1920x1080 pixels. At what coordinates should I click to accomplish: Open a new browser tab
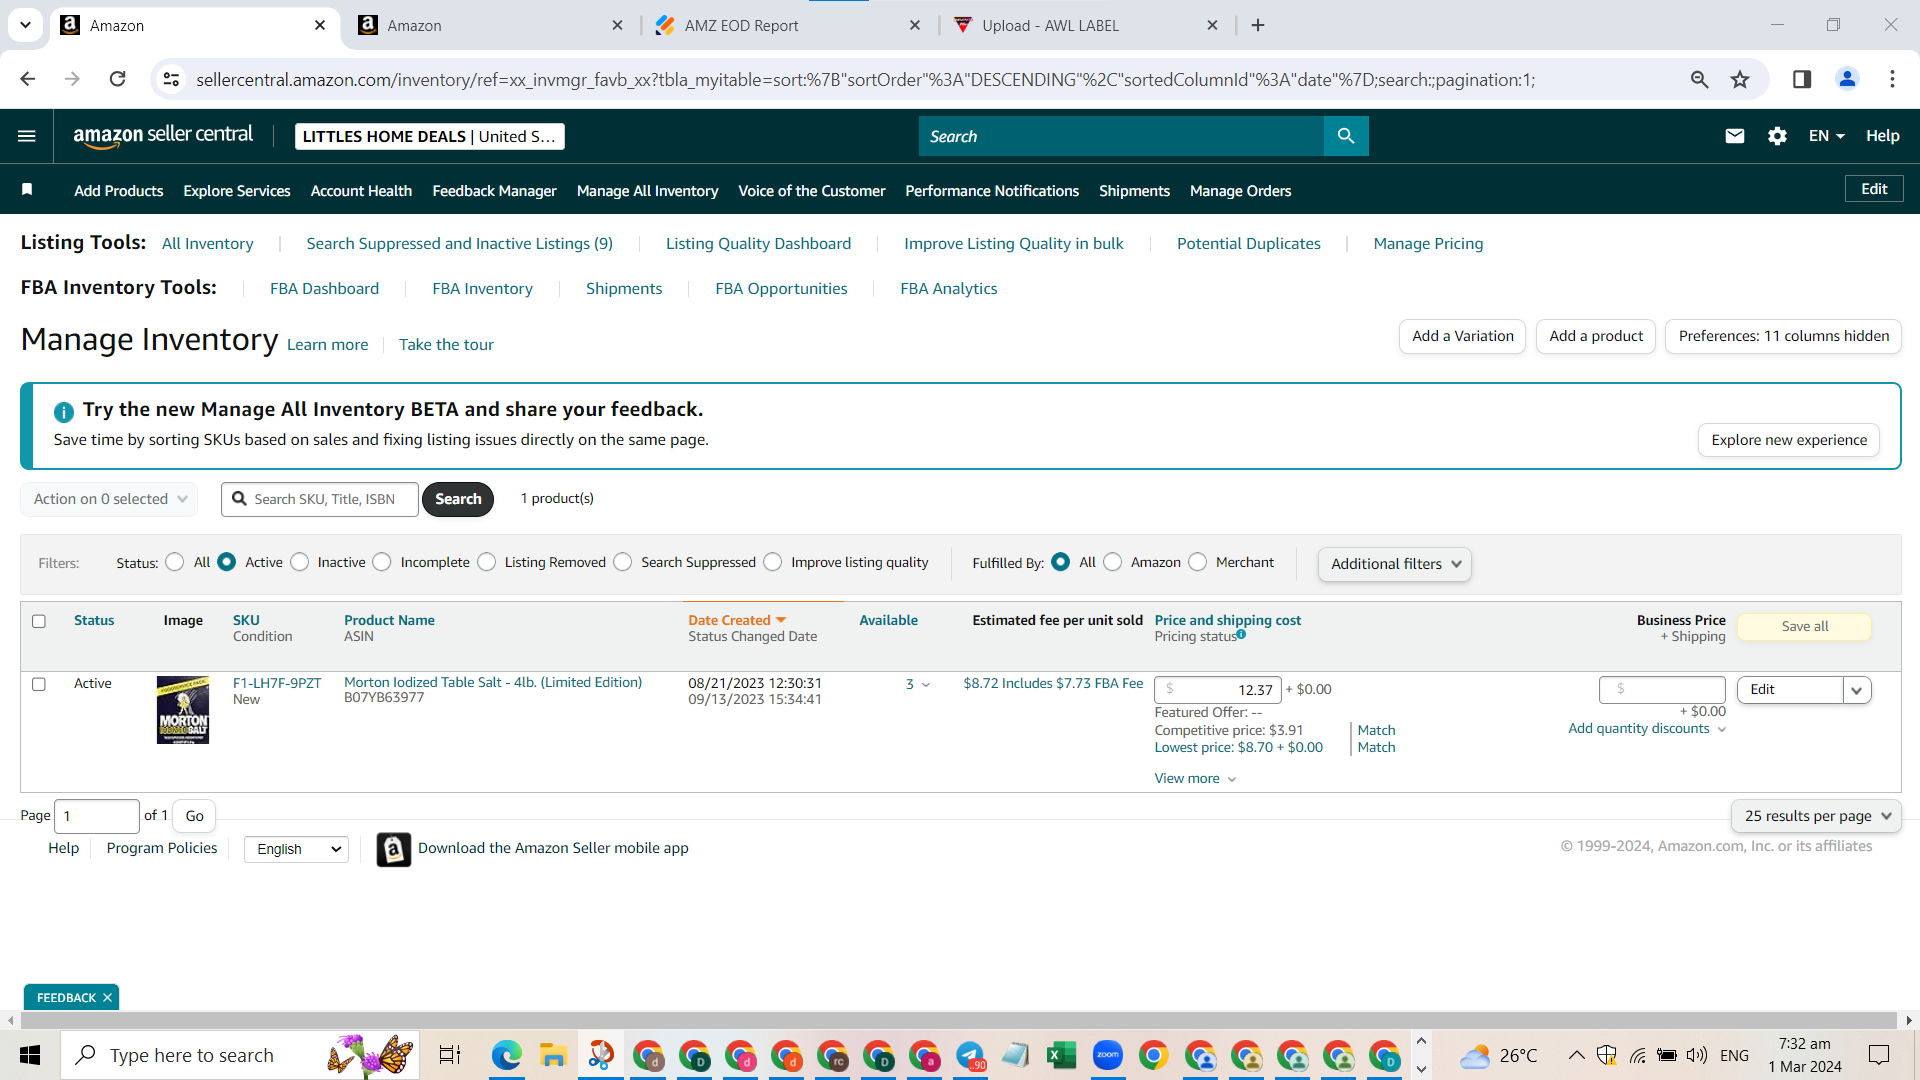coord(1258,25)
